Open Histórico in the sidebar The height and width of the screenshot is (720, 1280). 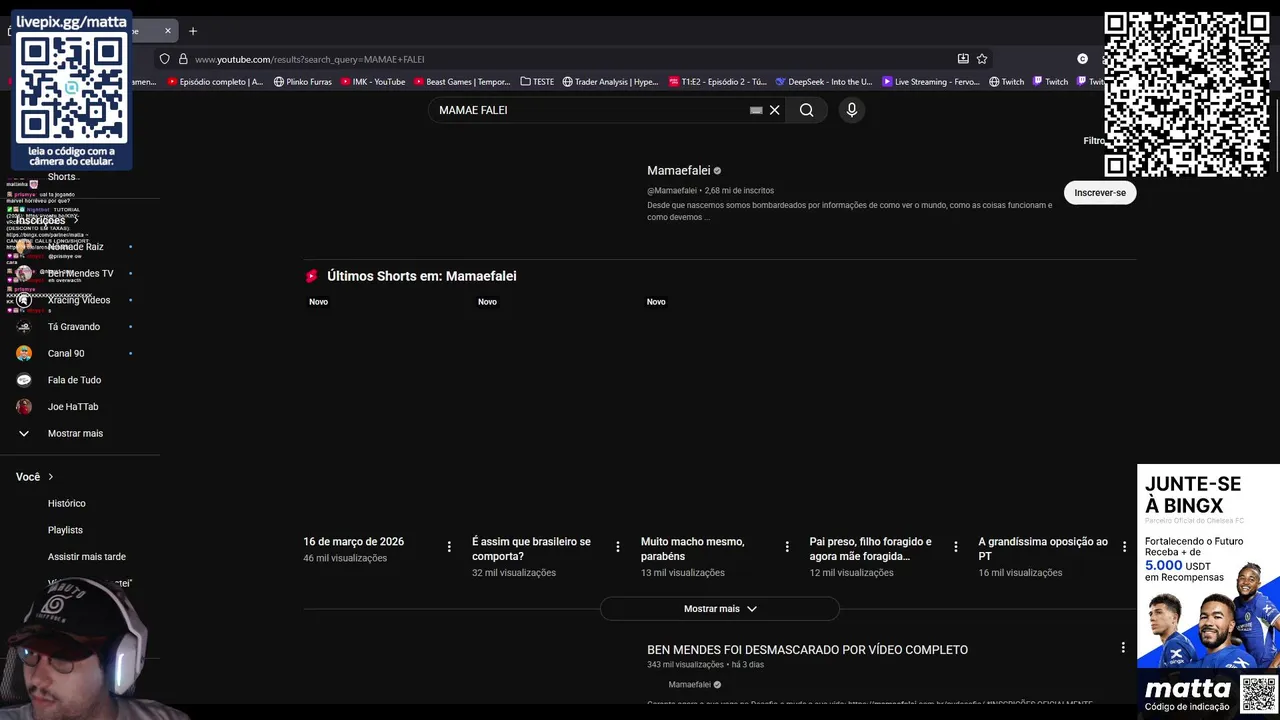point(67,504)
